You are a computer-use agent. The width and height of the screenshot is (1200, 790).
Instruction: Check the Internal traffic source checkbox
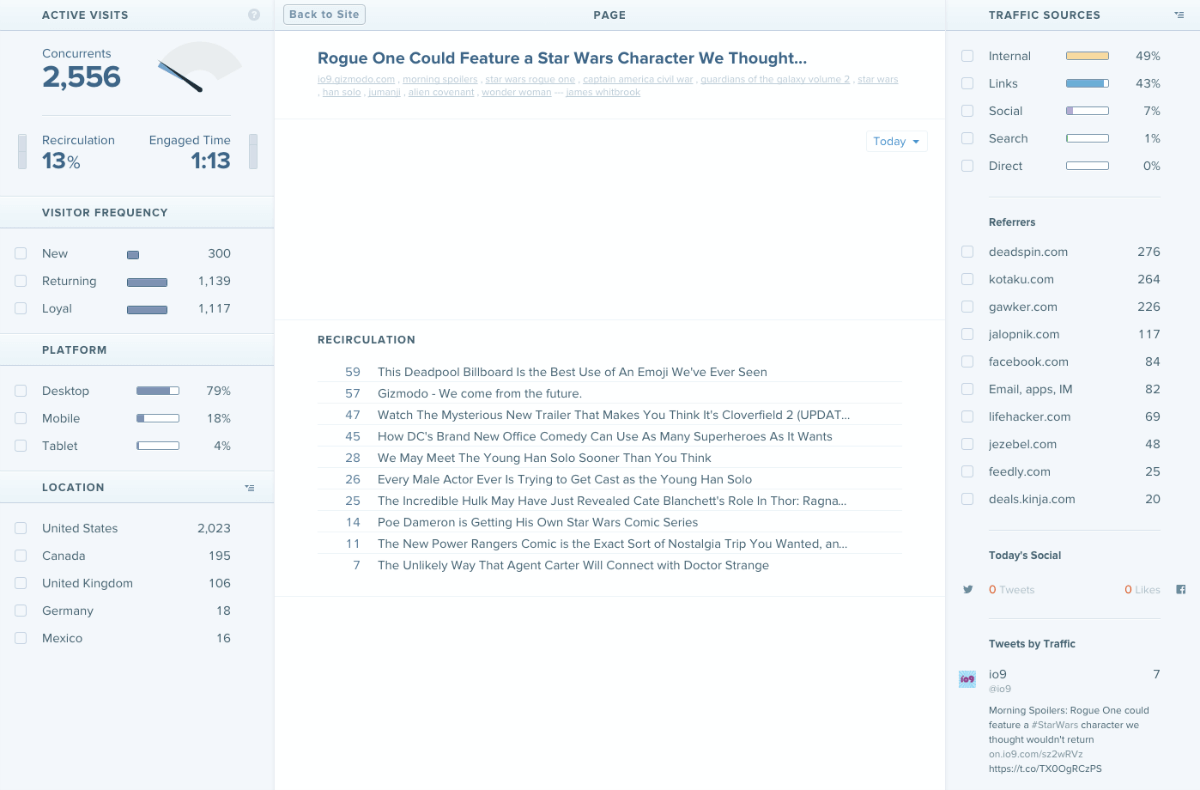click(x=967, y=56)
